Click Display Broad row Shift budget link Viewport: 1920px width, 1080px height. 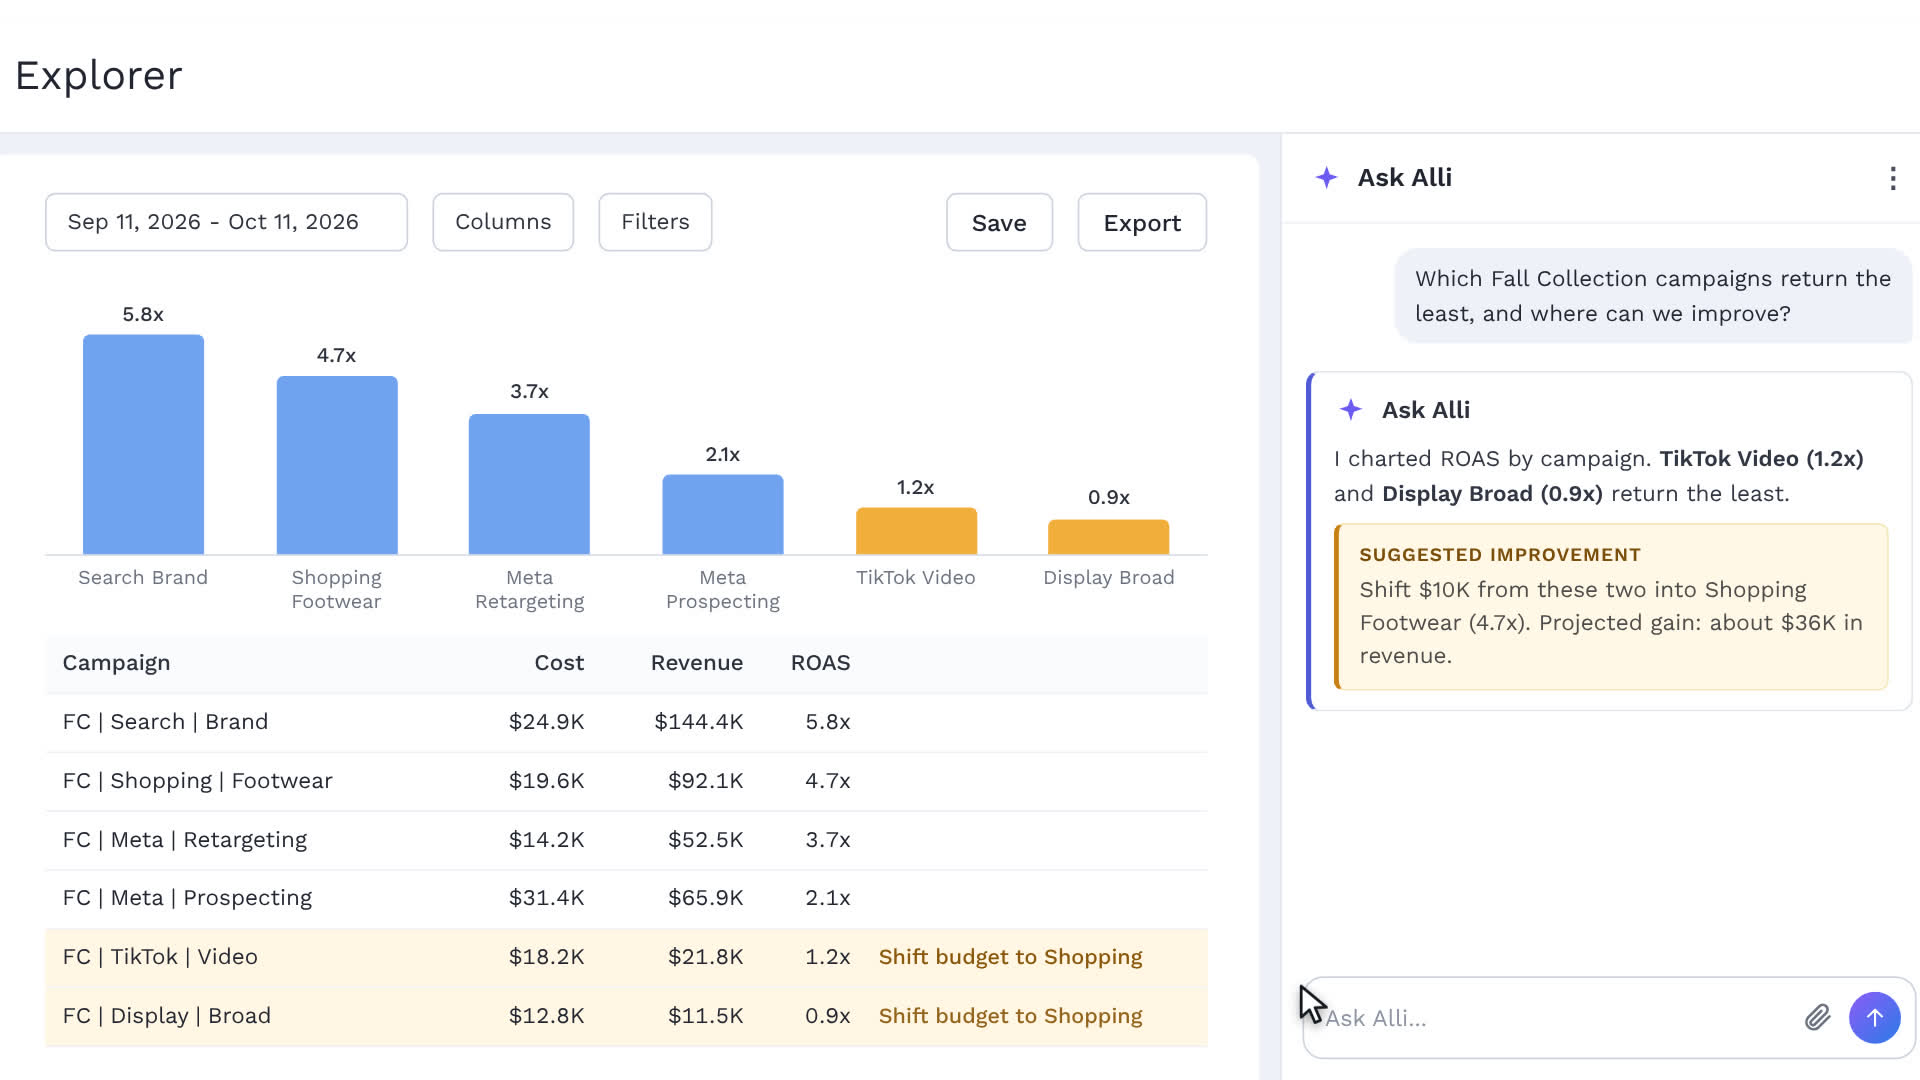pyautogui.click(x=1010, y=1016)
